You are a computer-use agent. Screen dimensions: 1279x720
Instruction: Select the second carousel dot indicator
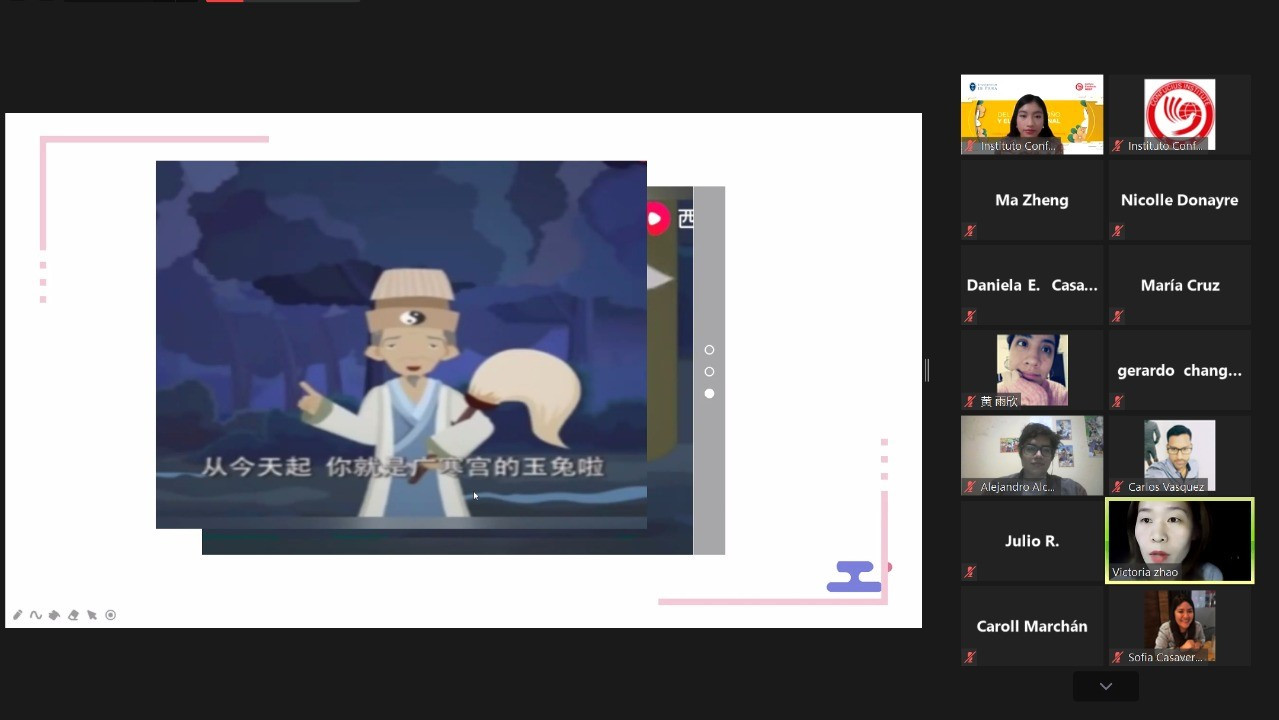709,372
